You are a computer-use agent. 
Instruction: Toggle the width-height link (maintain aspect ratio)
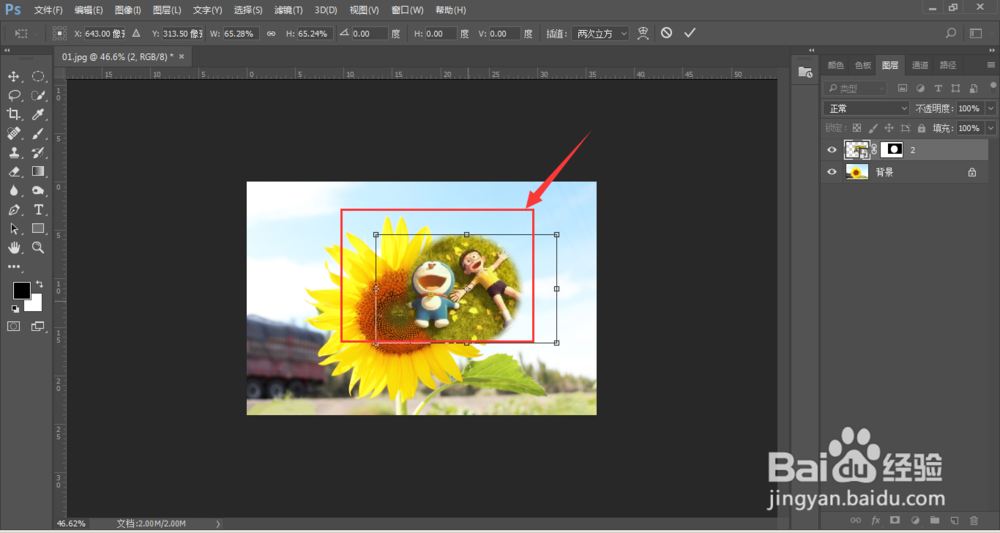pyautogui.click(x=271, y=33)
